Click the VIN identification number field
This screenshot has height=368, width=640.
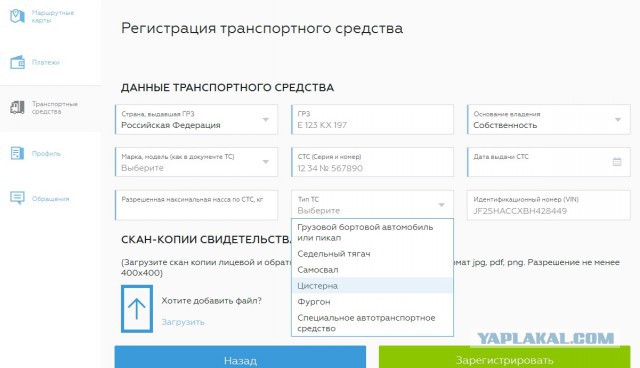pos(549,205)
